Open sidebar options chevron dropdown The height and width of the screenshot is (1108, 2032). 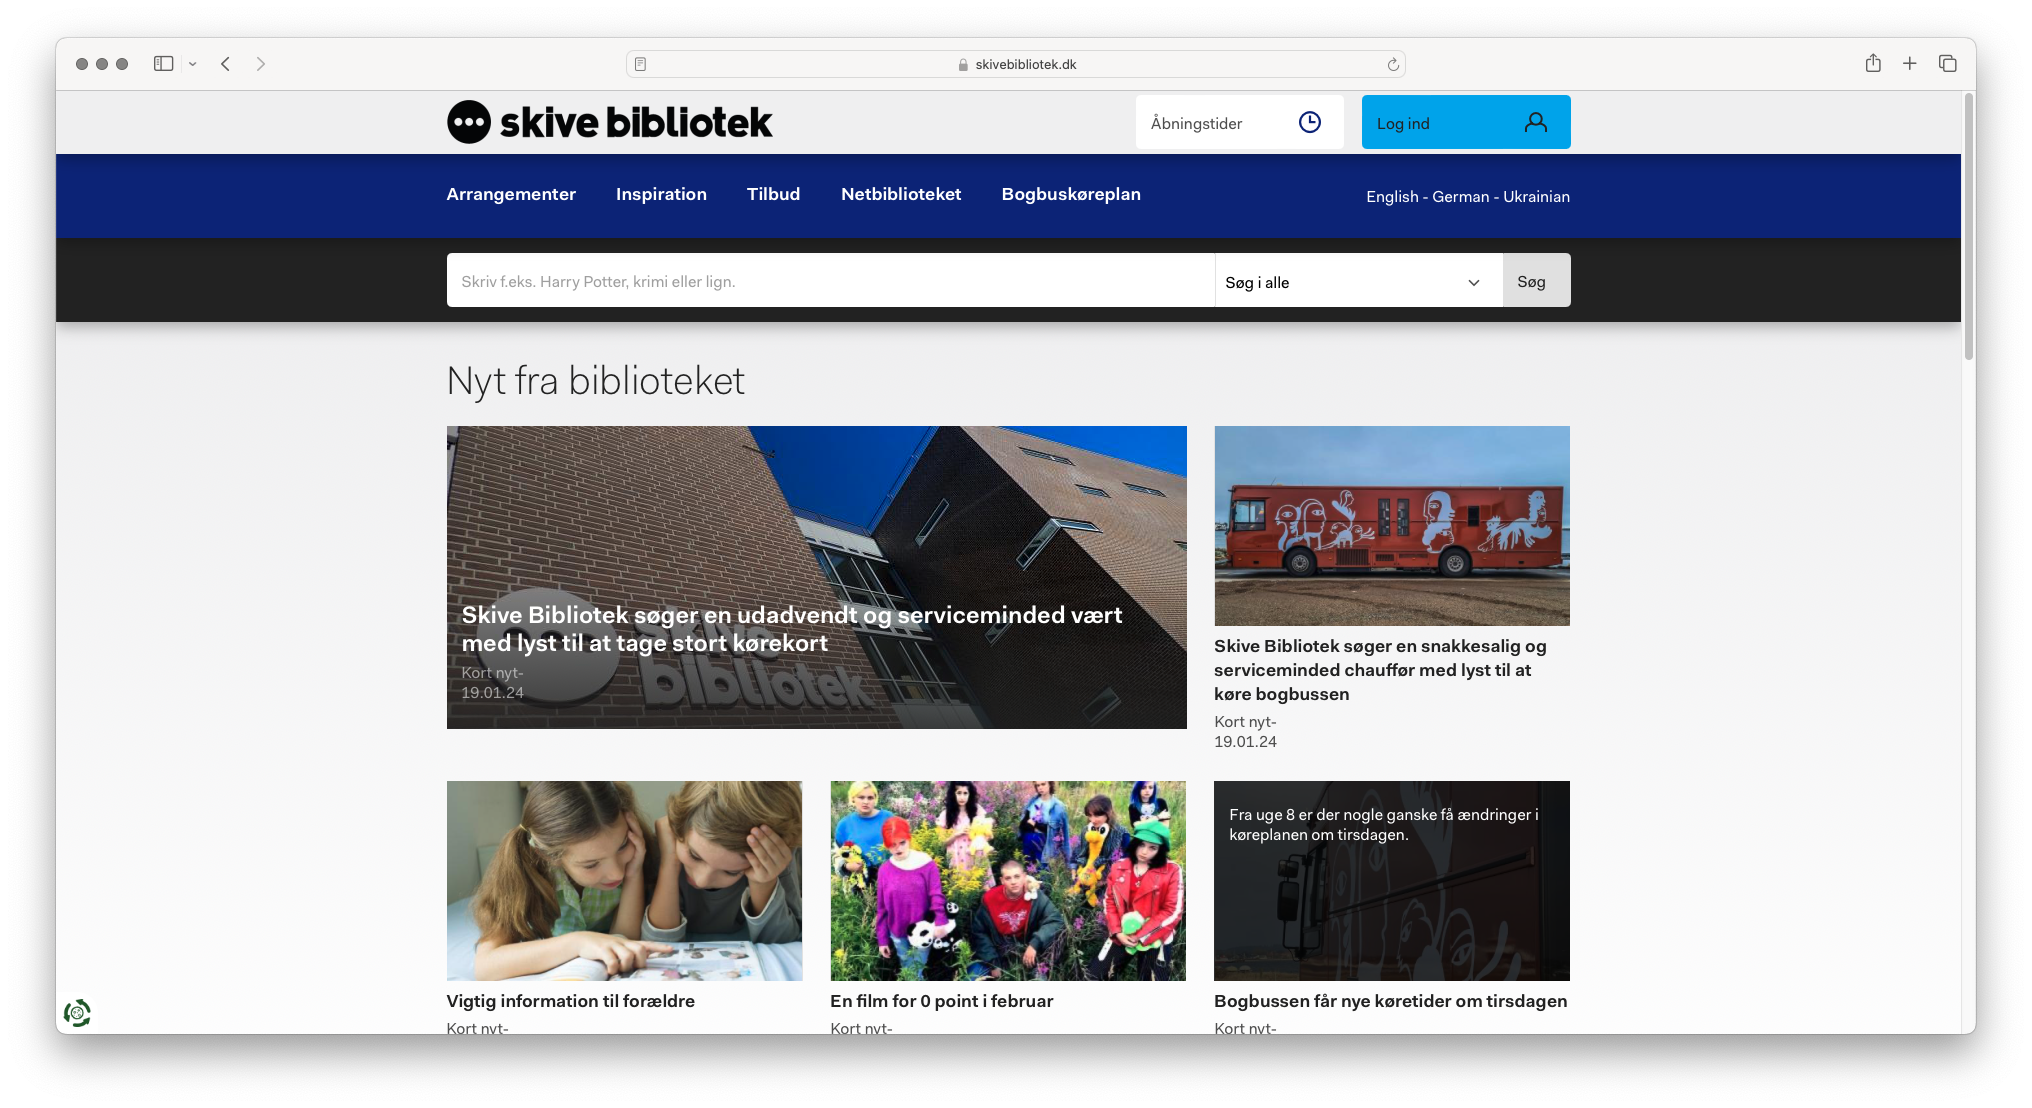point(193,64)
